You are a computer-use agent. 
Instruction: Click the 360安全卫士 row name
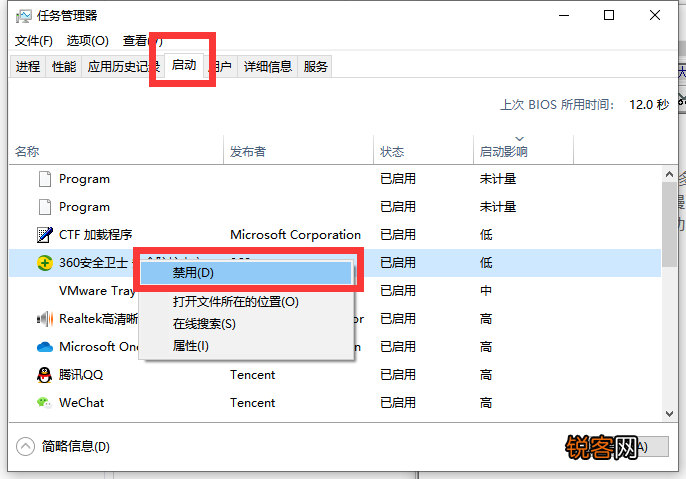click(93, 263)
